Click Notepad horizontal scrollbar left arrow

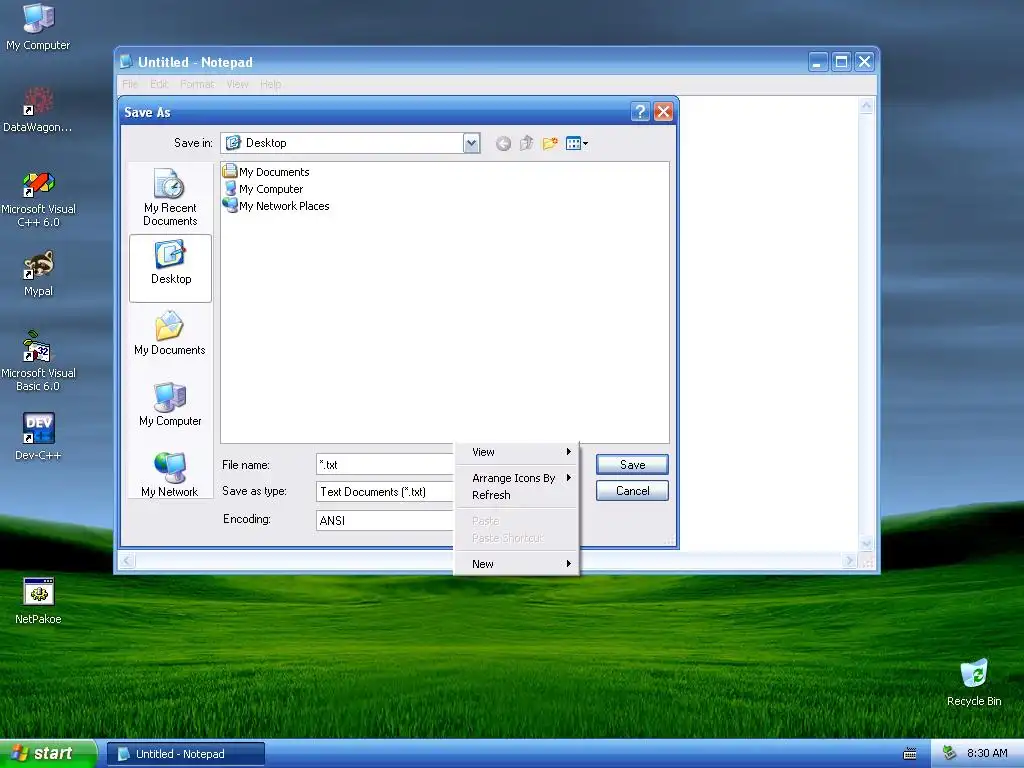(x=127, y=560)
